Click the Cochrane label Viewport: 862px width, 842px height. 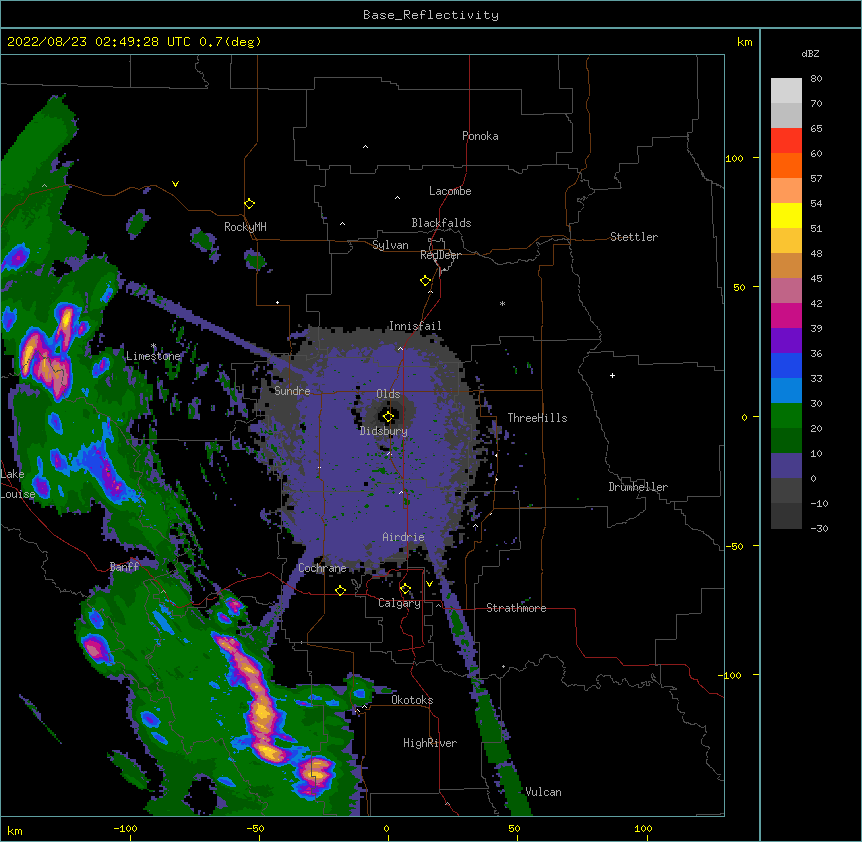(322, 568)
